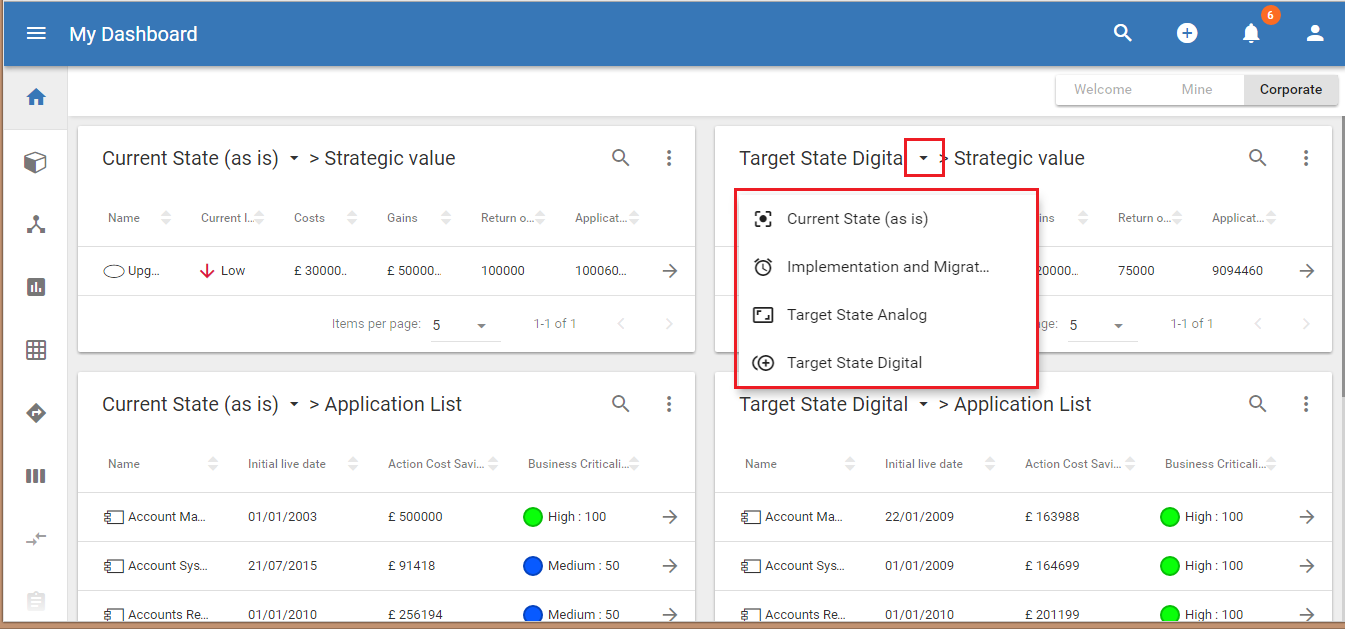The width and height of the screenshot is (1345, 629).
Task: Click the add plus icon in header
Action: (1186, 34)
